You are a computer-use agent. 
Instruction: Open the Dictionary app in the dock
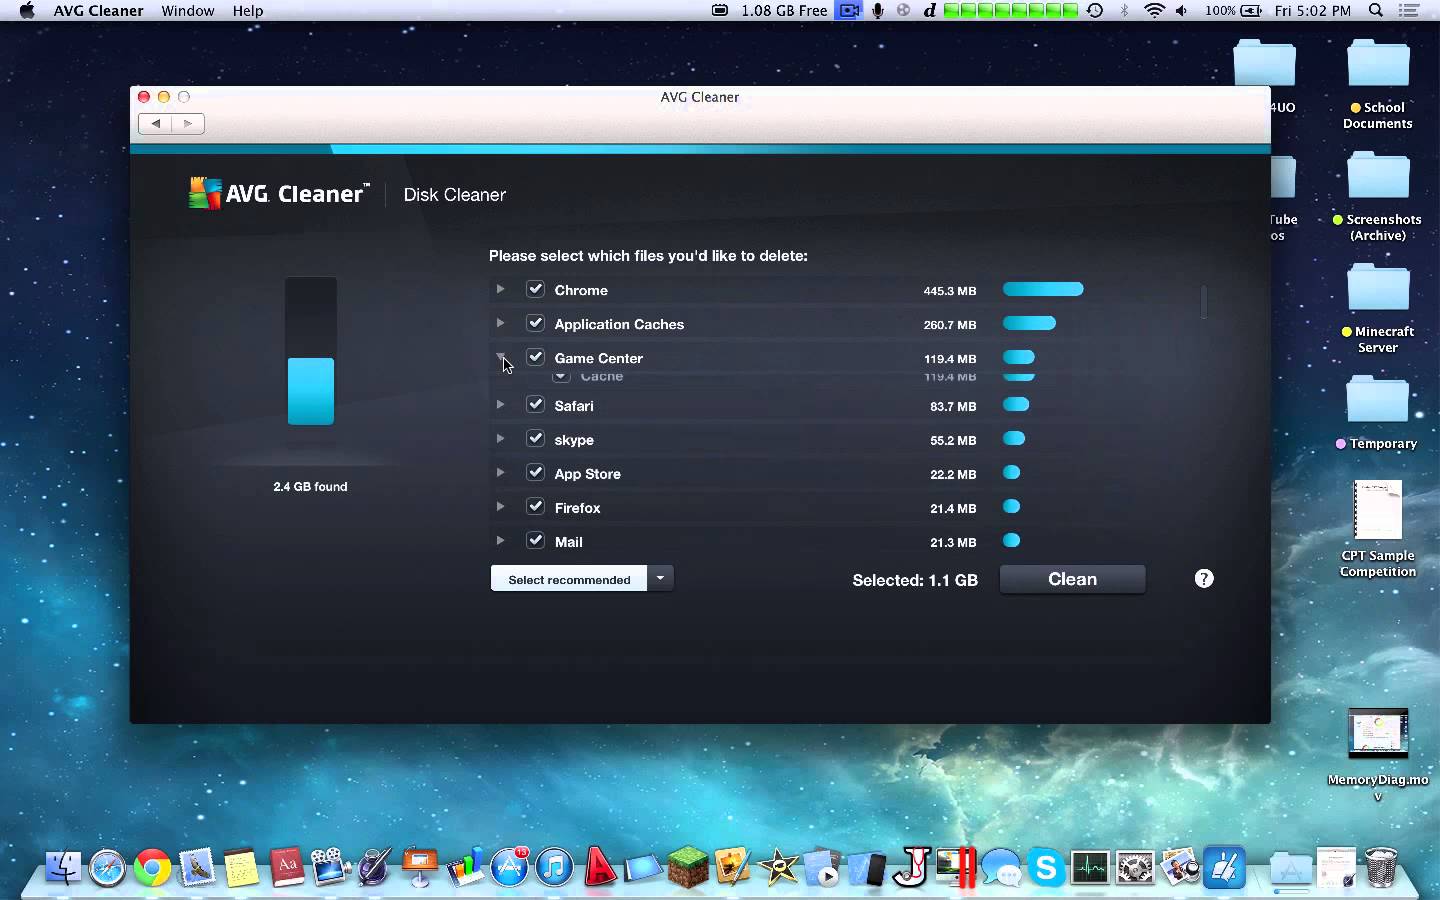[287, 867]
